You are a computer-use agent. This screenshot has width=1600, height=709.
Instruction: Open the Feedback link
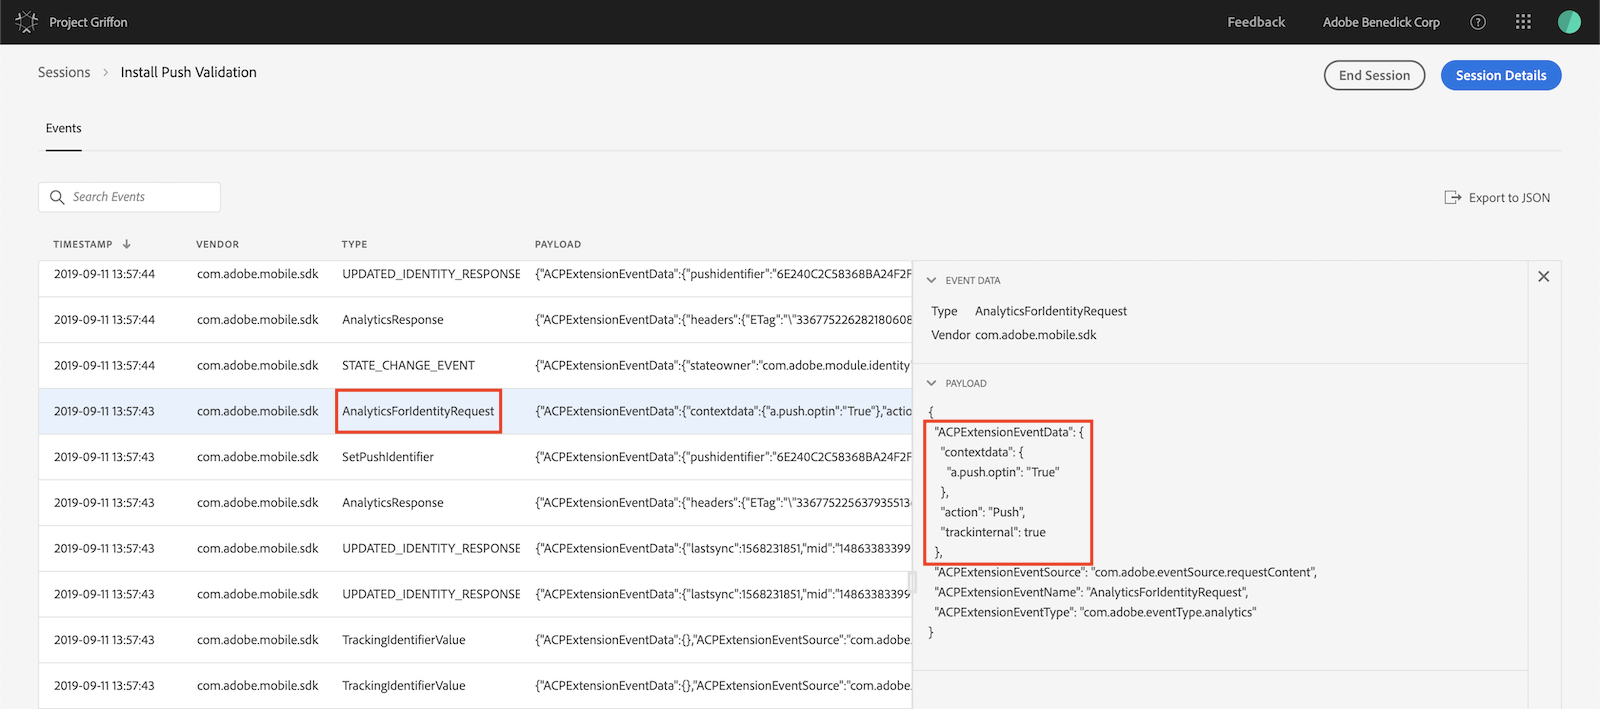[x=1256, y=22]
